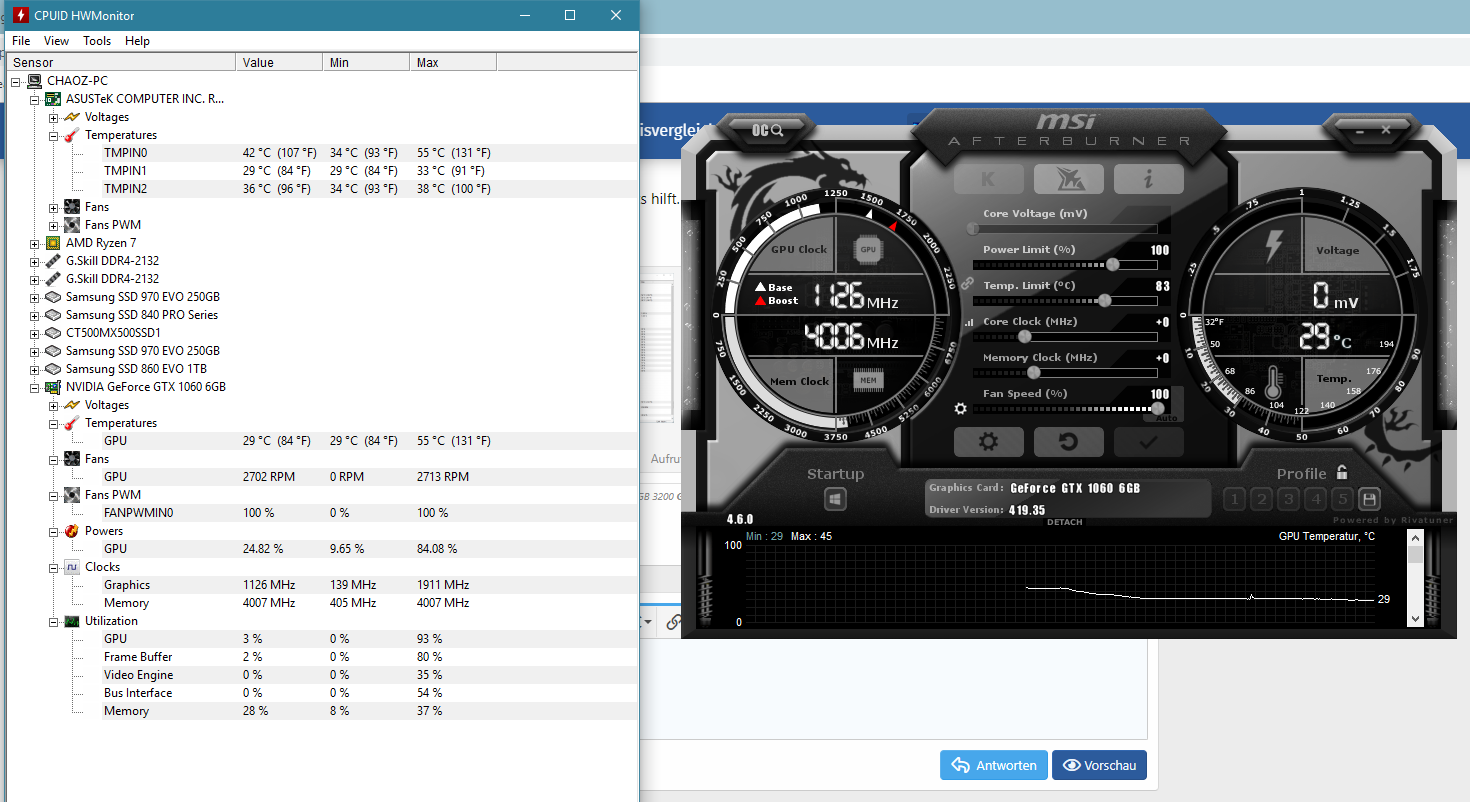The height and width of the screenshot is (802, 1470).
Task: Click the Max column header
Action: pyautogui.click(x=453, y=62)
